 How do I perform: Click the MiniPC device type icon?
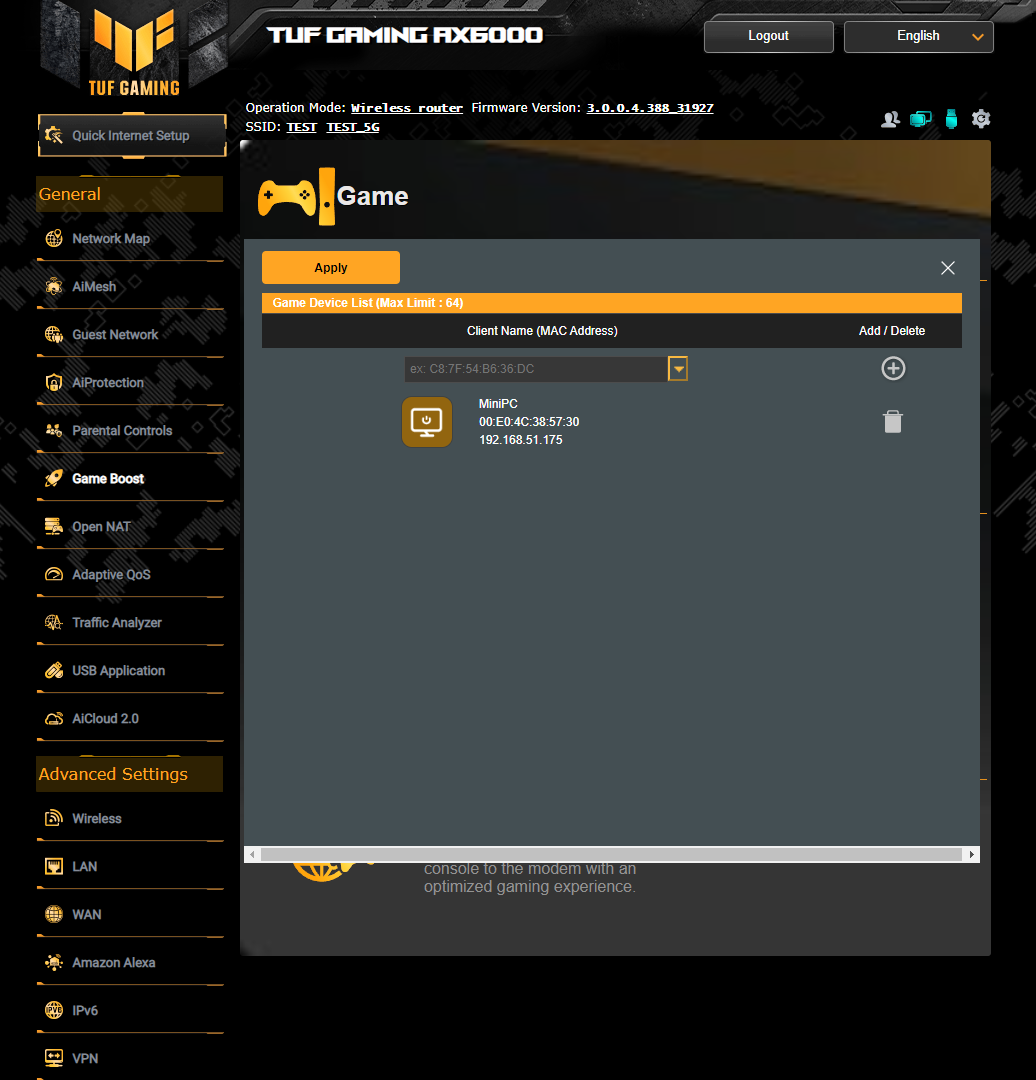pos(427,422)
